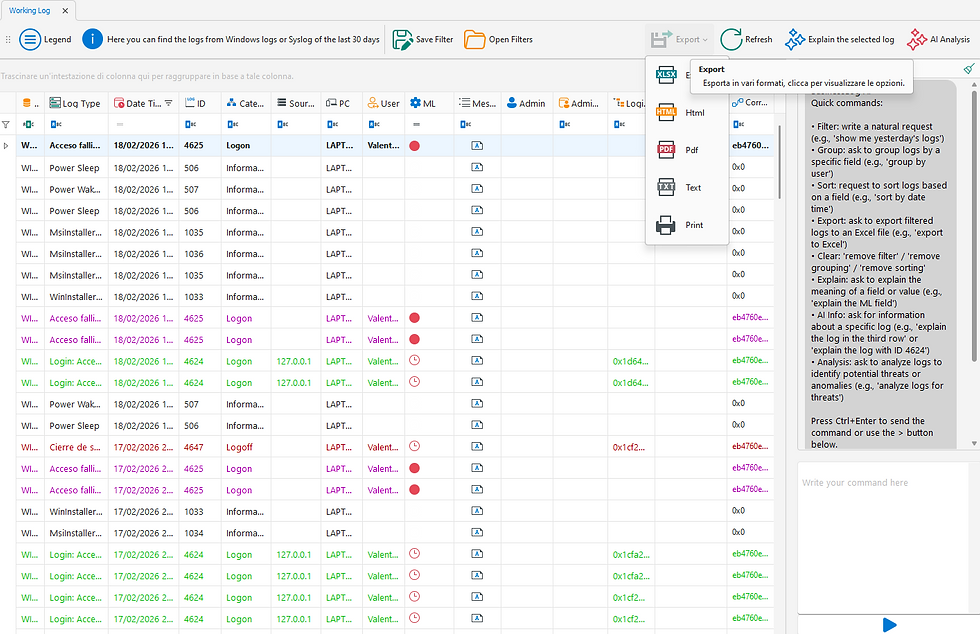Click the database icon column header
980x634 pixels.
[30, 103]
